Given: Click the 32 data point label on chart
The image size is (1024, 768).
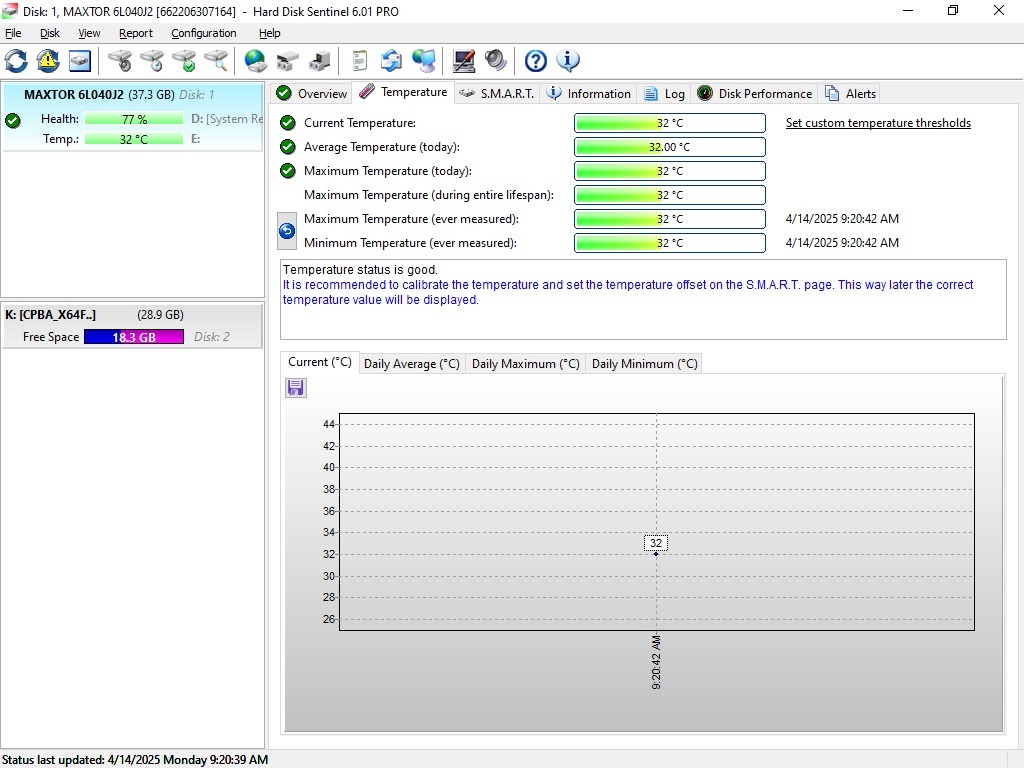Looking at the screenshot, I should click(656, 543).
